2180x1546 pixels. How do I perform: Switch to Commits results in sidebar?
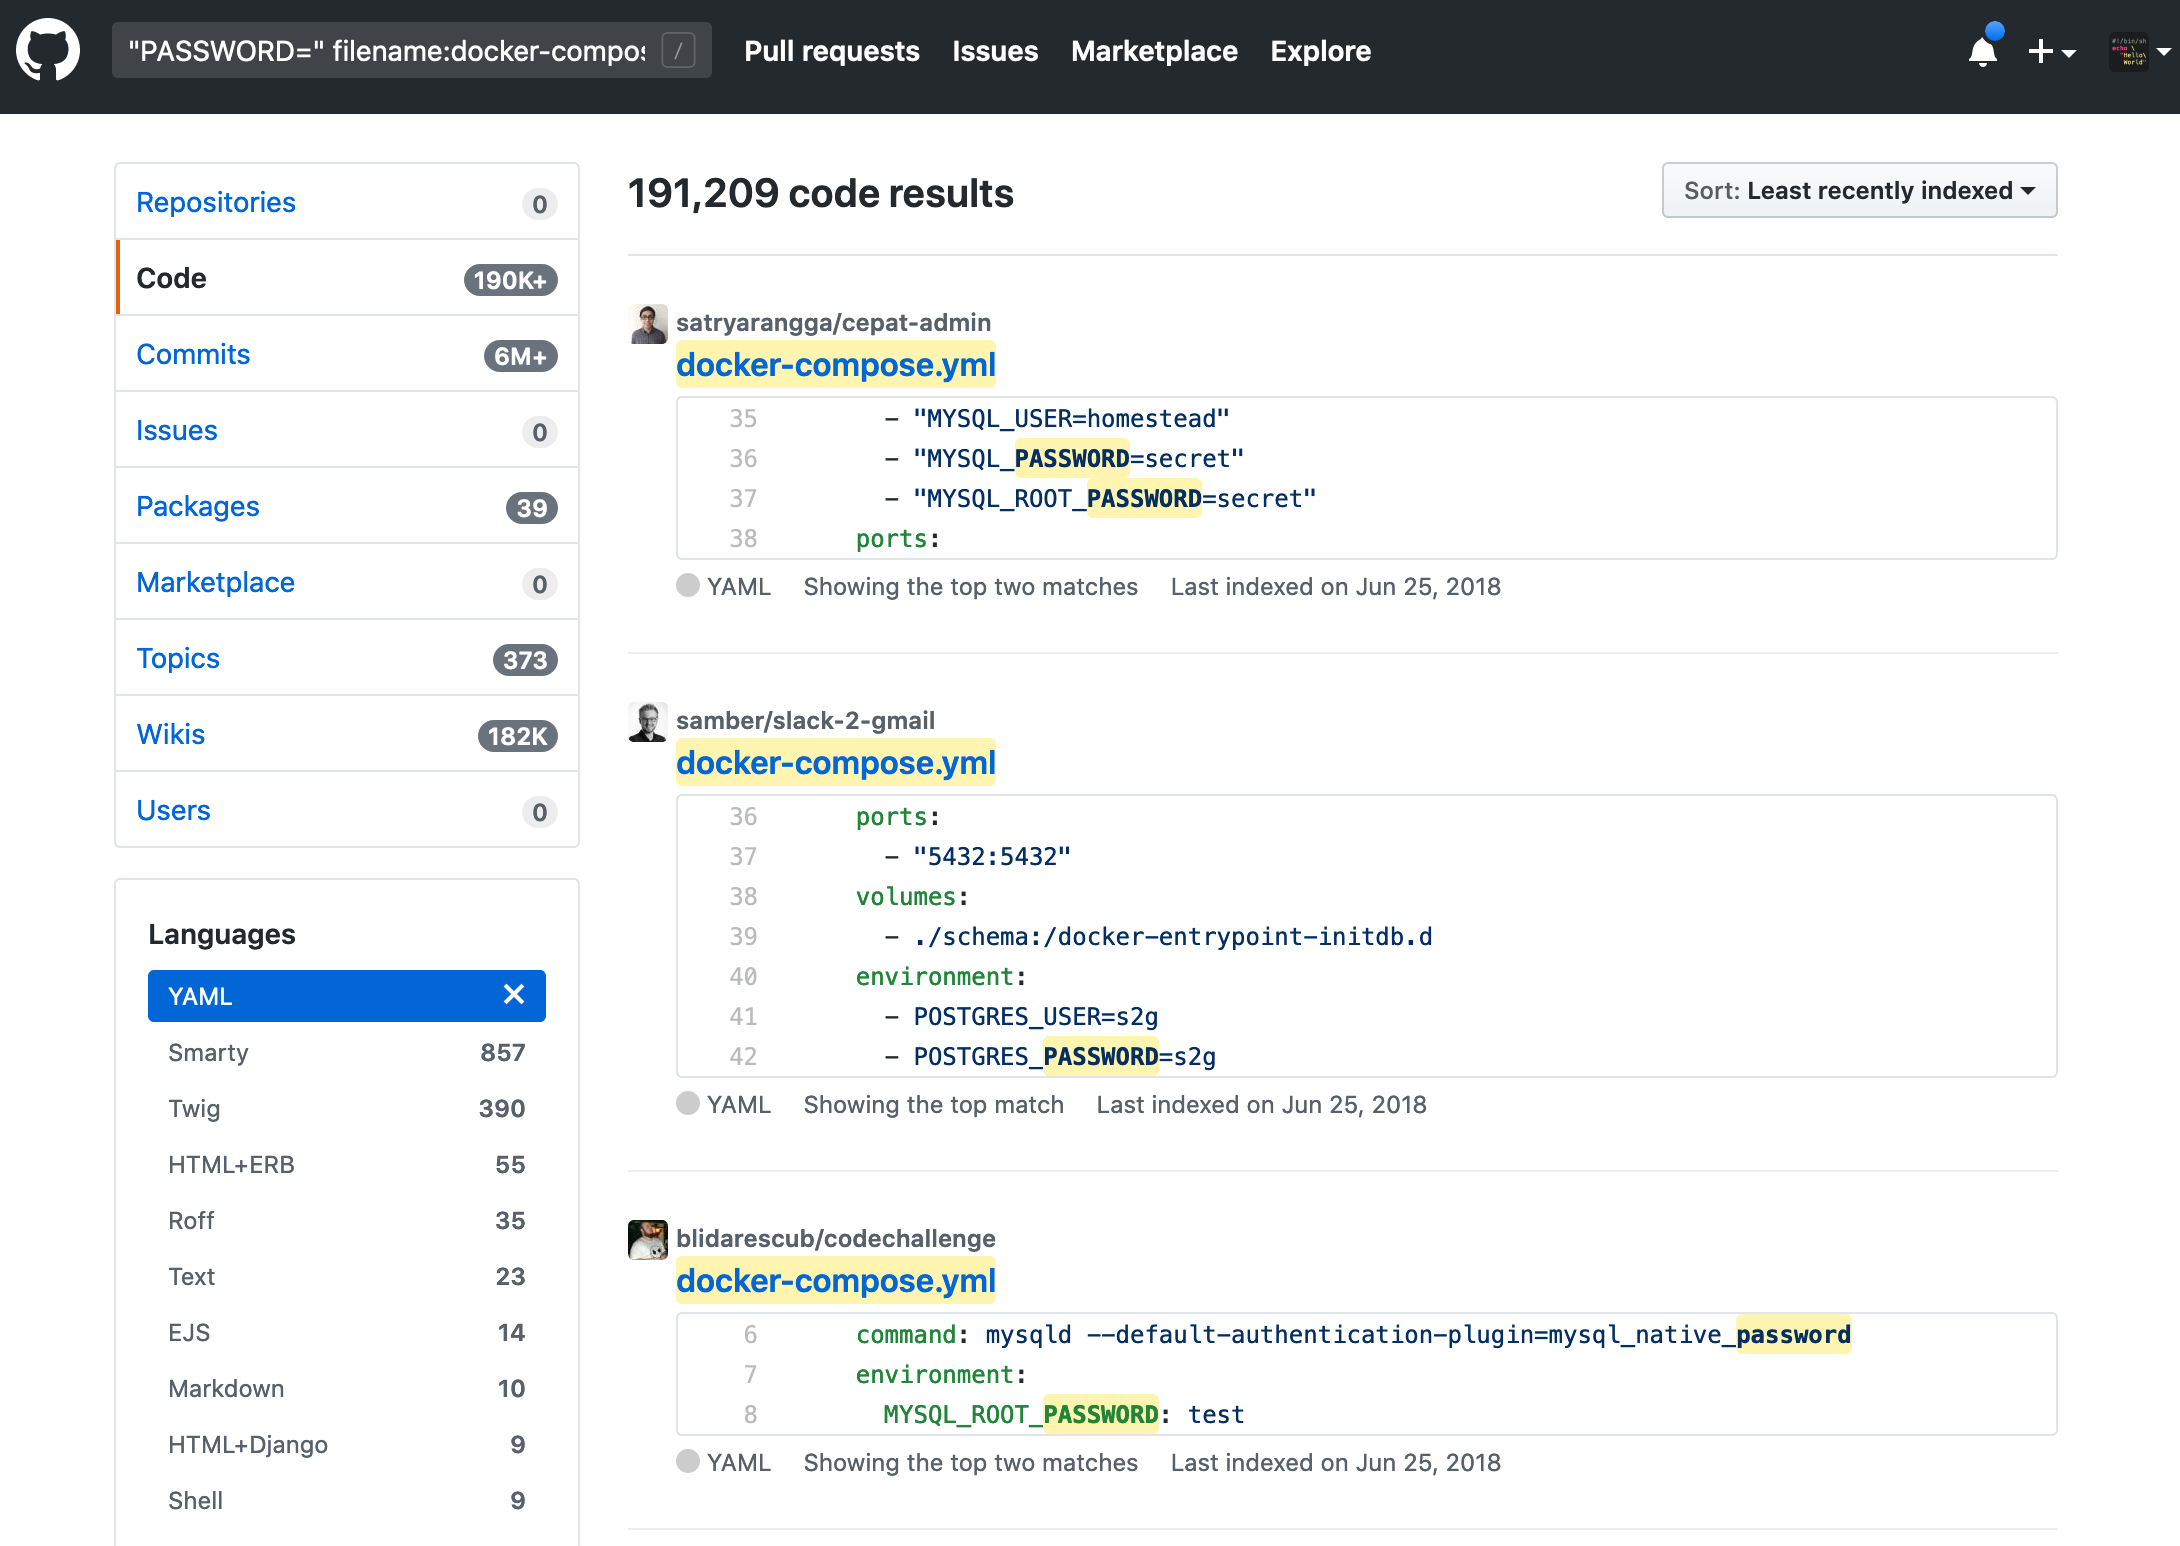[x=193, y=354]
